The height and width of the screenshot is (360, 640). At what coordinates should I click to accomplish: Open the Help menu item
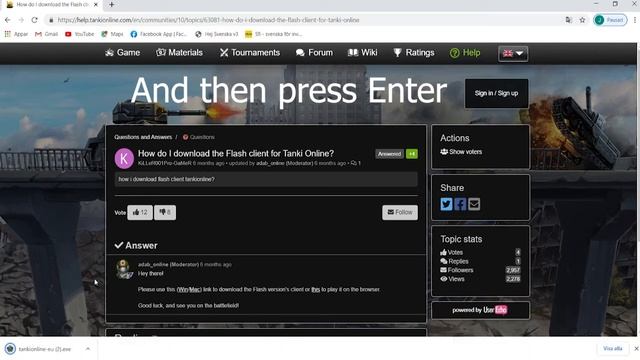pos(465,53)
